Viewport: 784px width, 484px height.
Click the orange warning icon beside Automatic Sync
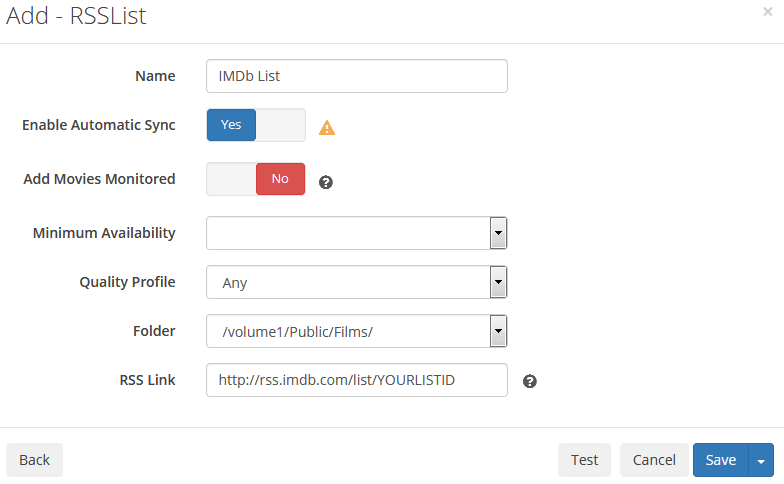pyautogui.click(x=327, y=128)
